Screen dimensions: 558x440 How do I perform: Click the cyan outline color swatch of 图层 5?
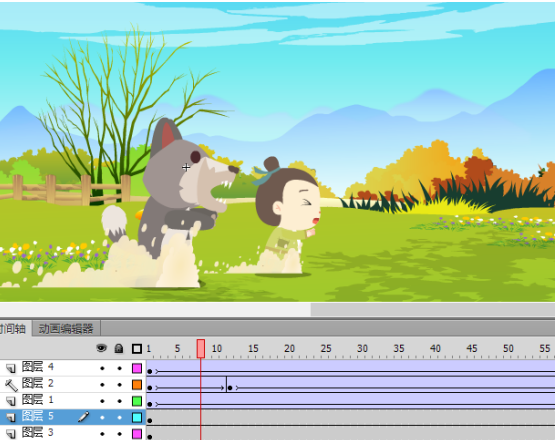137,418
